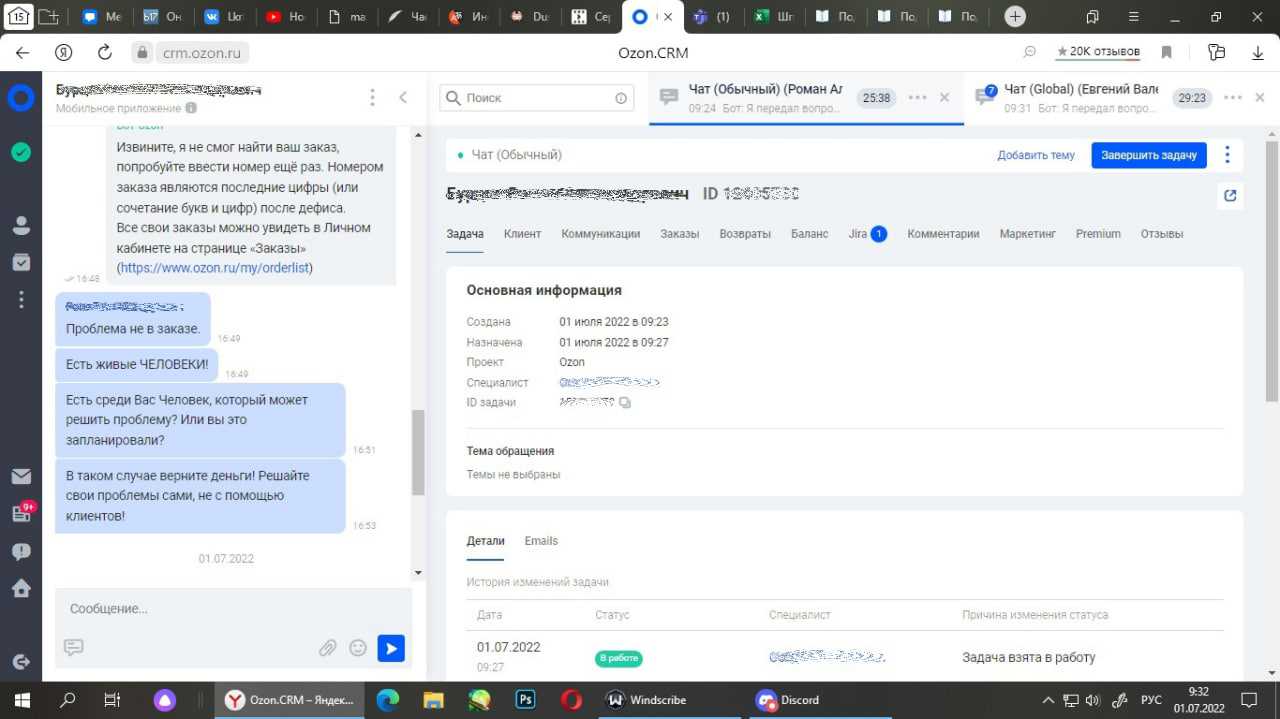Viewport: 1280px width, 719px height.
Task: Select the Premium tab
Action: pyautogui.click(x=1098, y=234)
